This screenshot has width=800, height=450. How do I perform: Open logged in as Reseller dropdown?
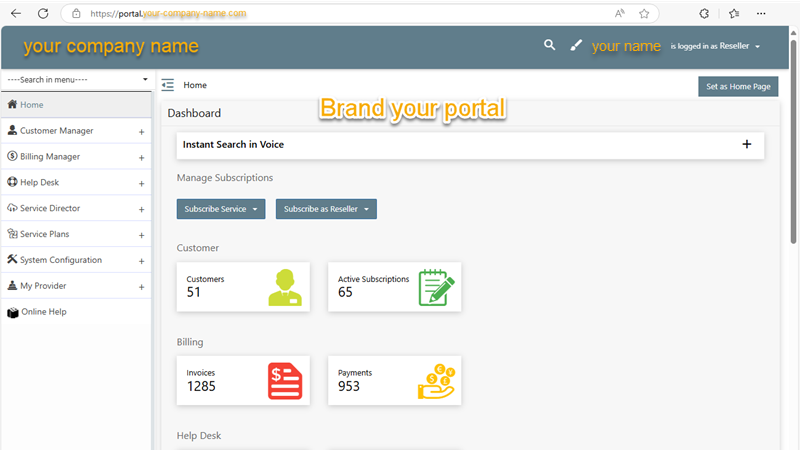715,46
